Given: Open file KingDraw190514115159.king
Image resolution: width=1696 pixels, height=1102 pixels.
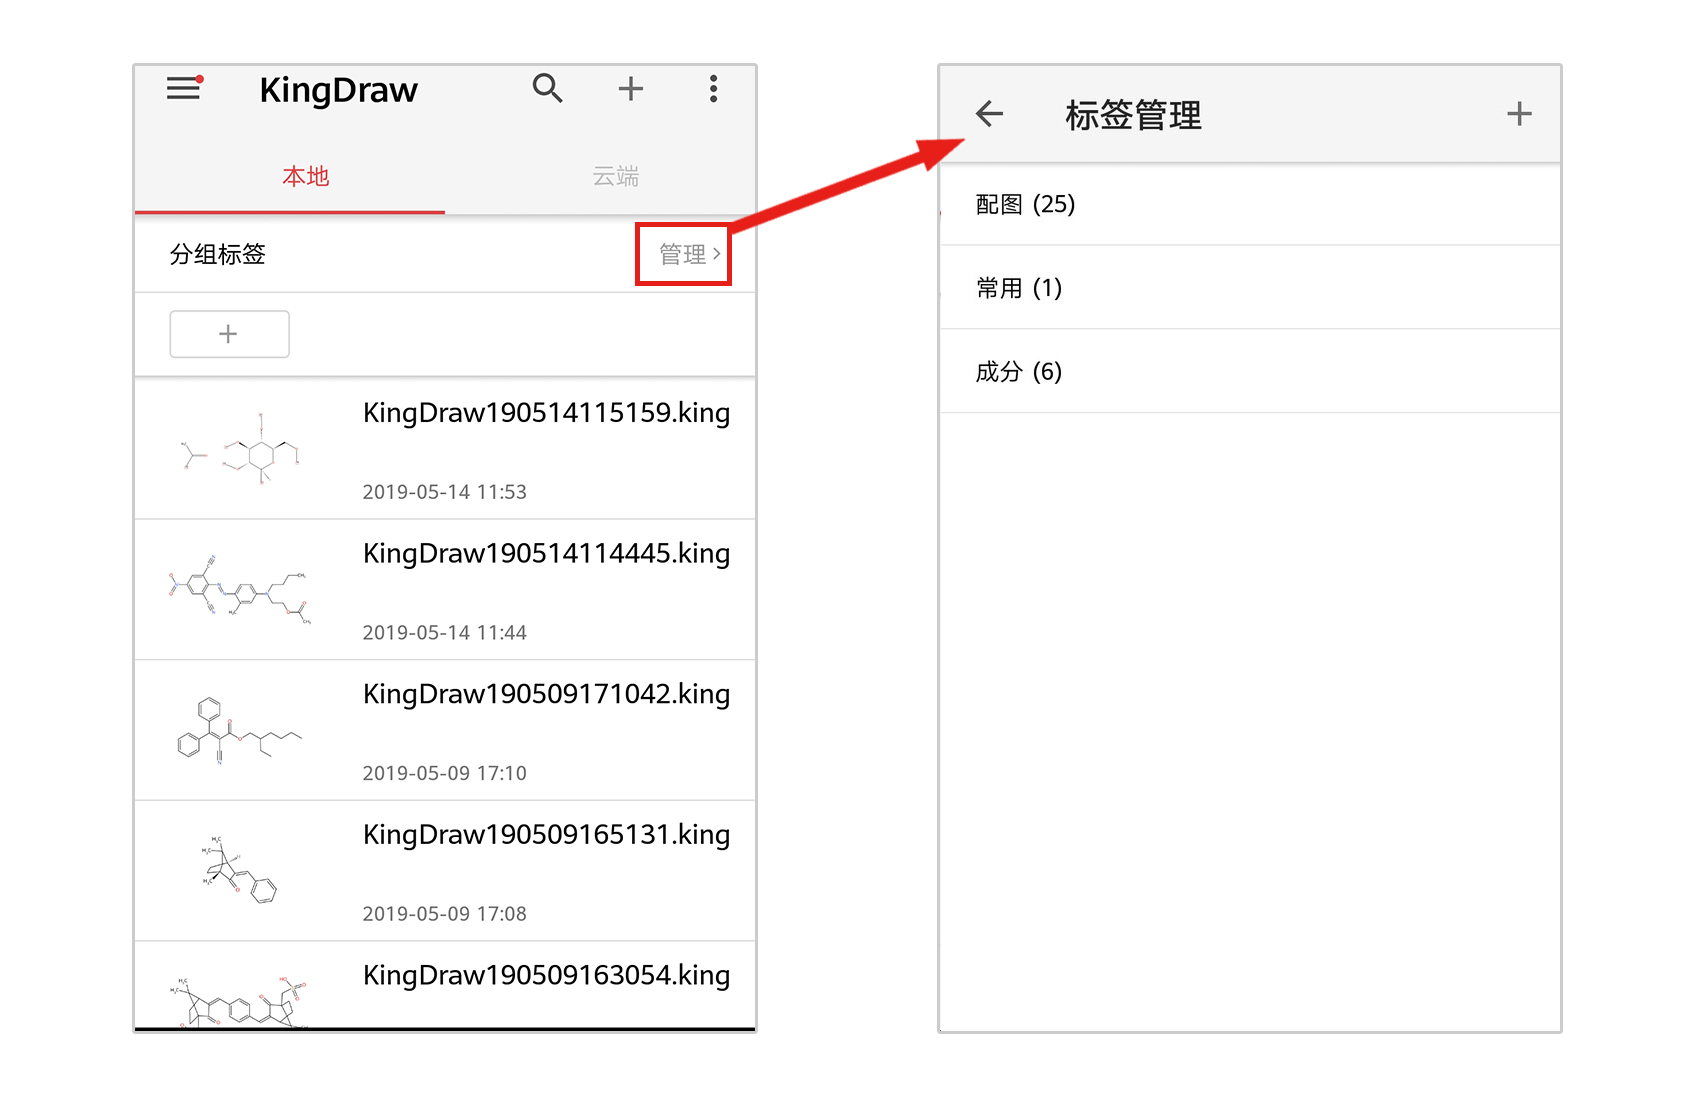Looking at the screenshot, I should [445, 449].
